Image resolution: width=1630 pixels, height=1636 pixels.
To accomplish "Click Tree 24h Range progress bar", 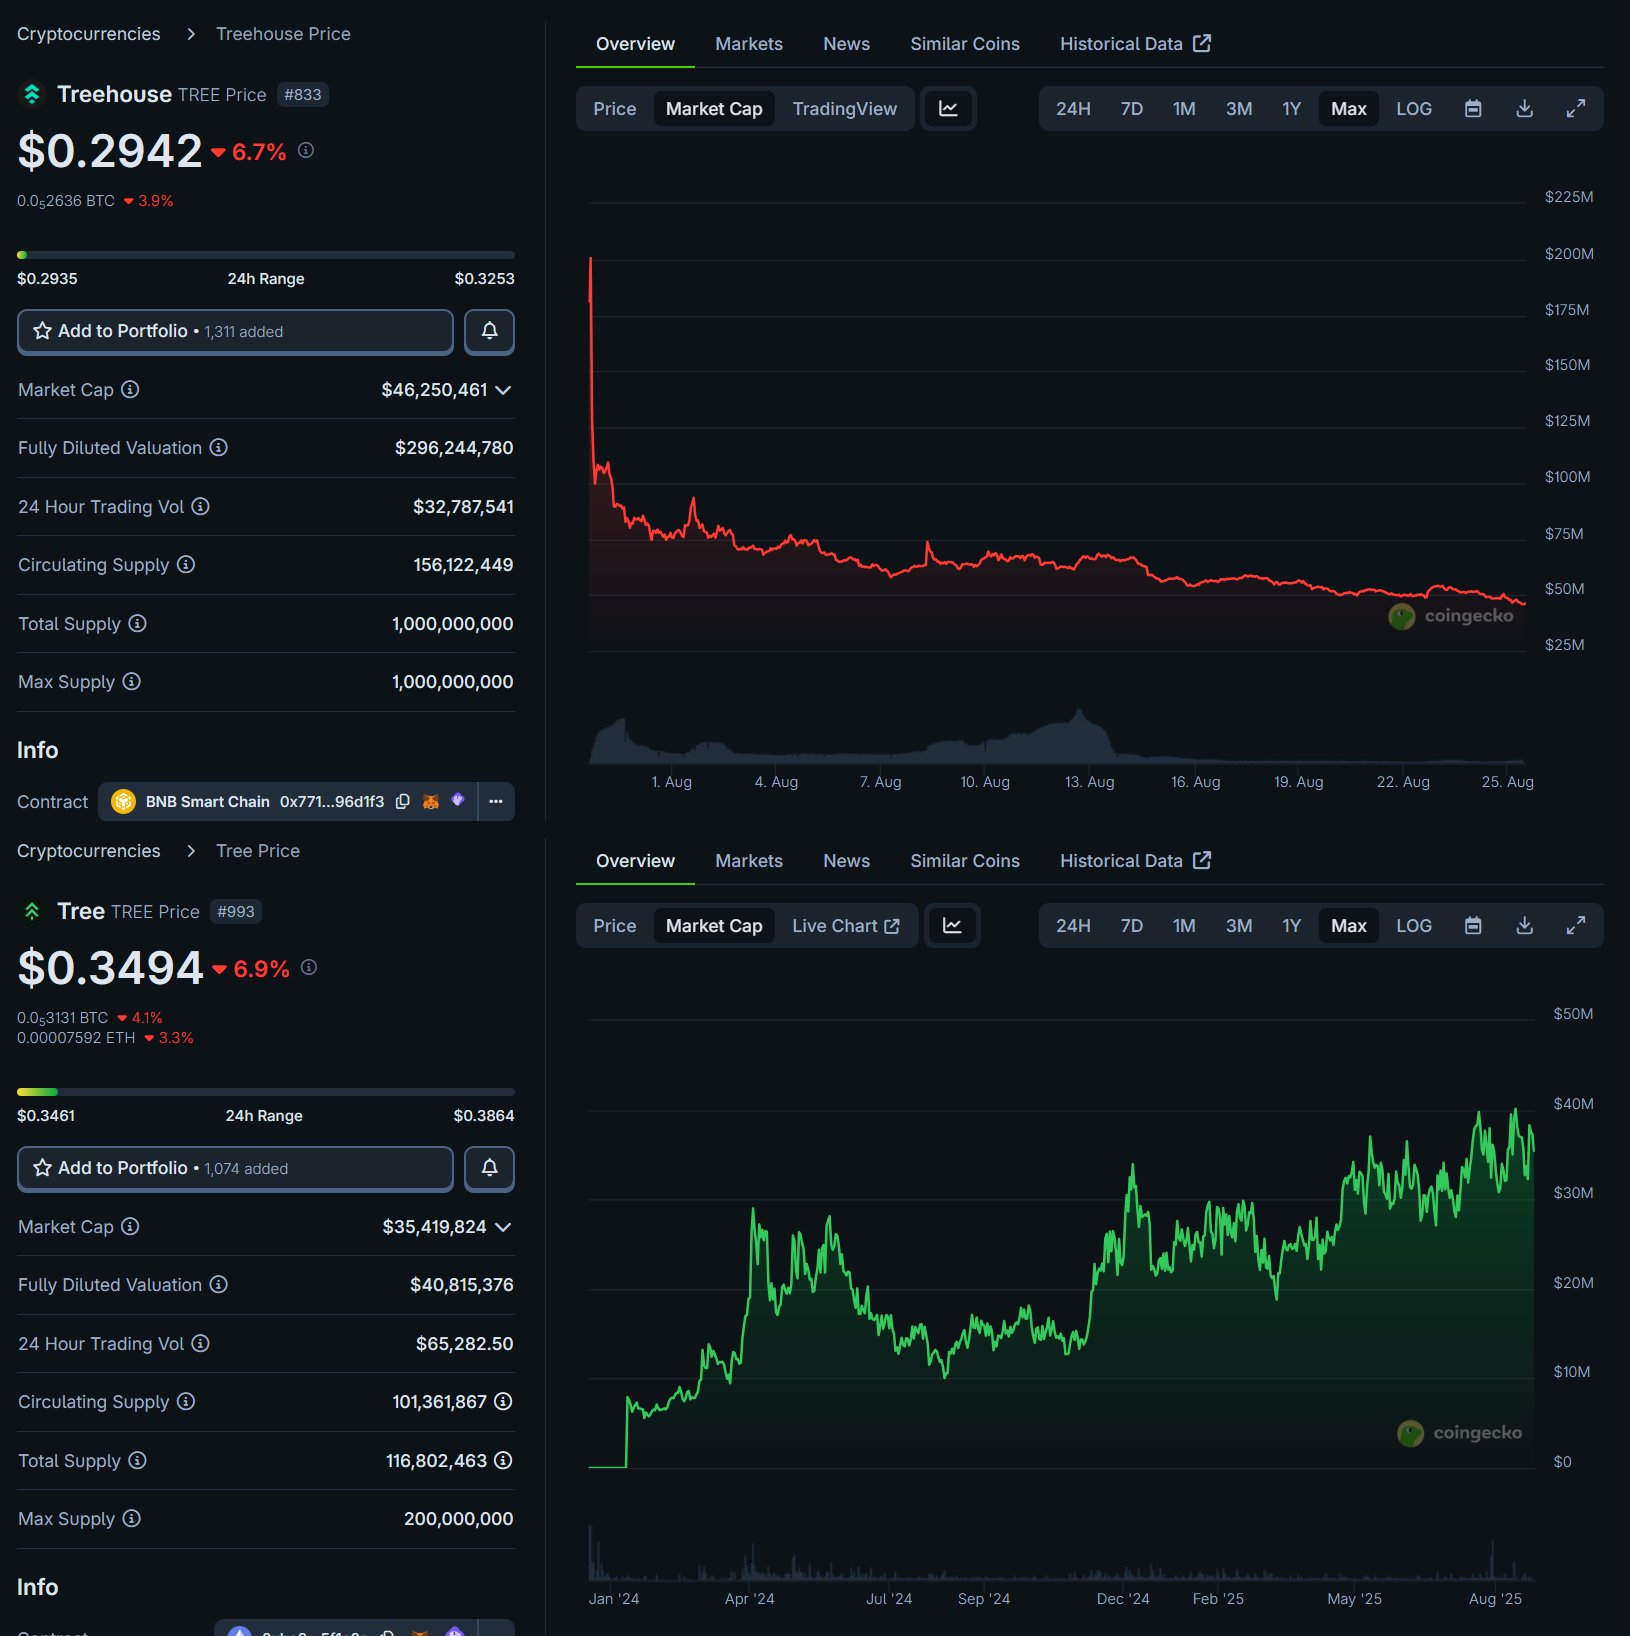I will click(266, 1092).
